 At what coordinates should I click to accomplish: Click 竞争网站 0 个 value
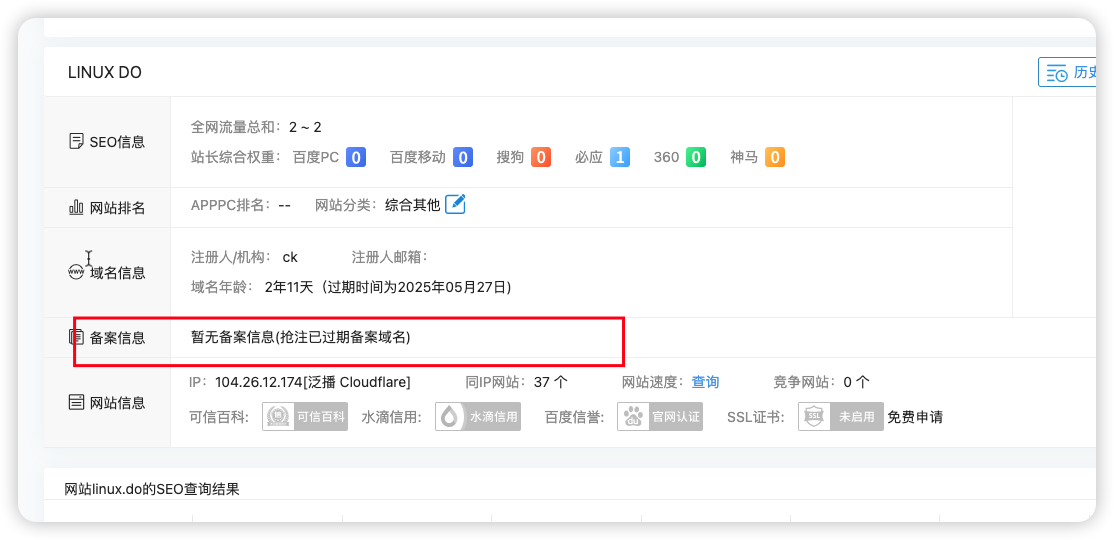point(856,382)
